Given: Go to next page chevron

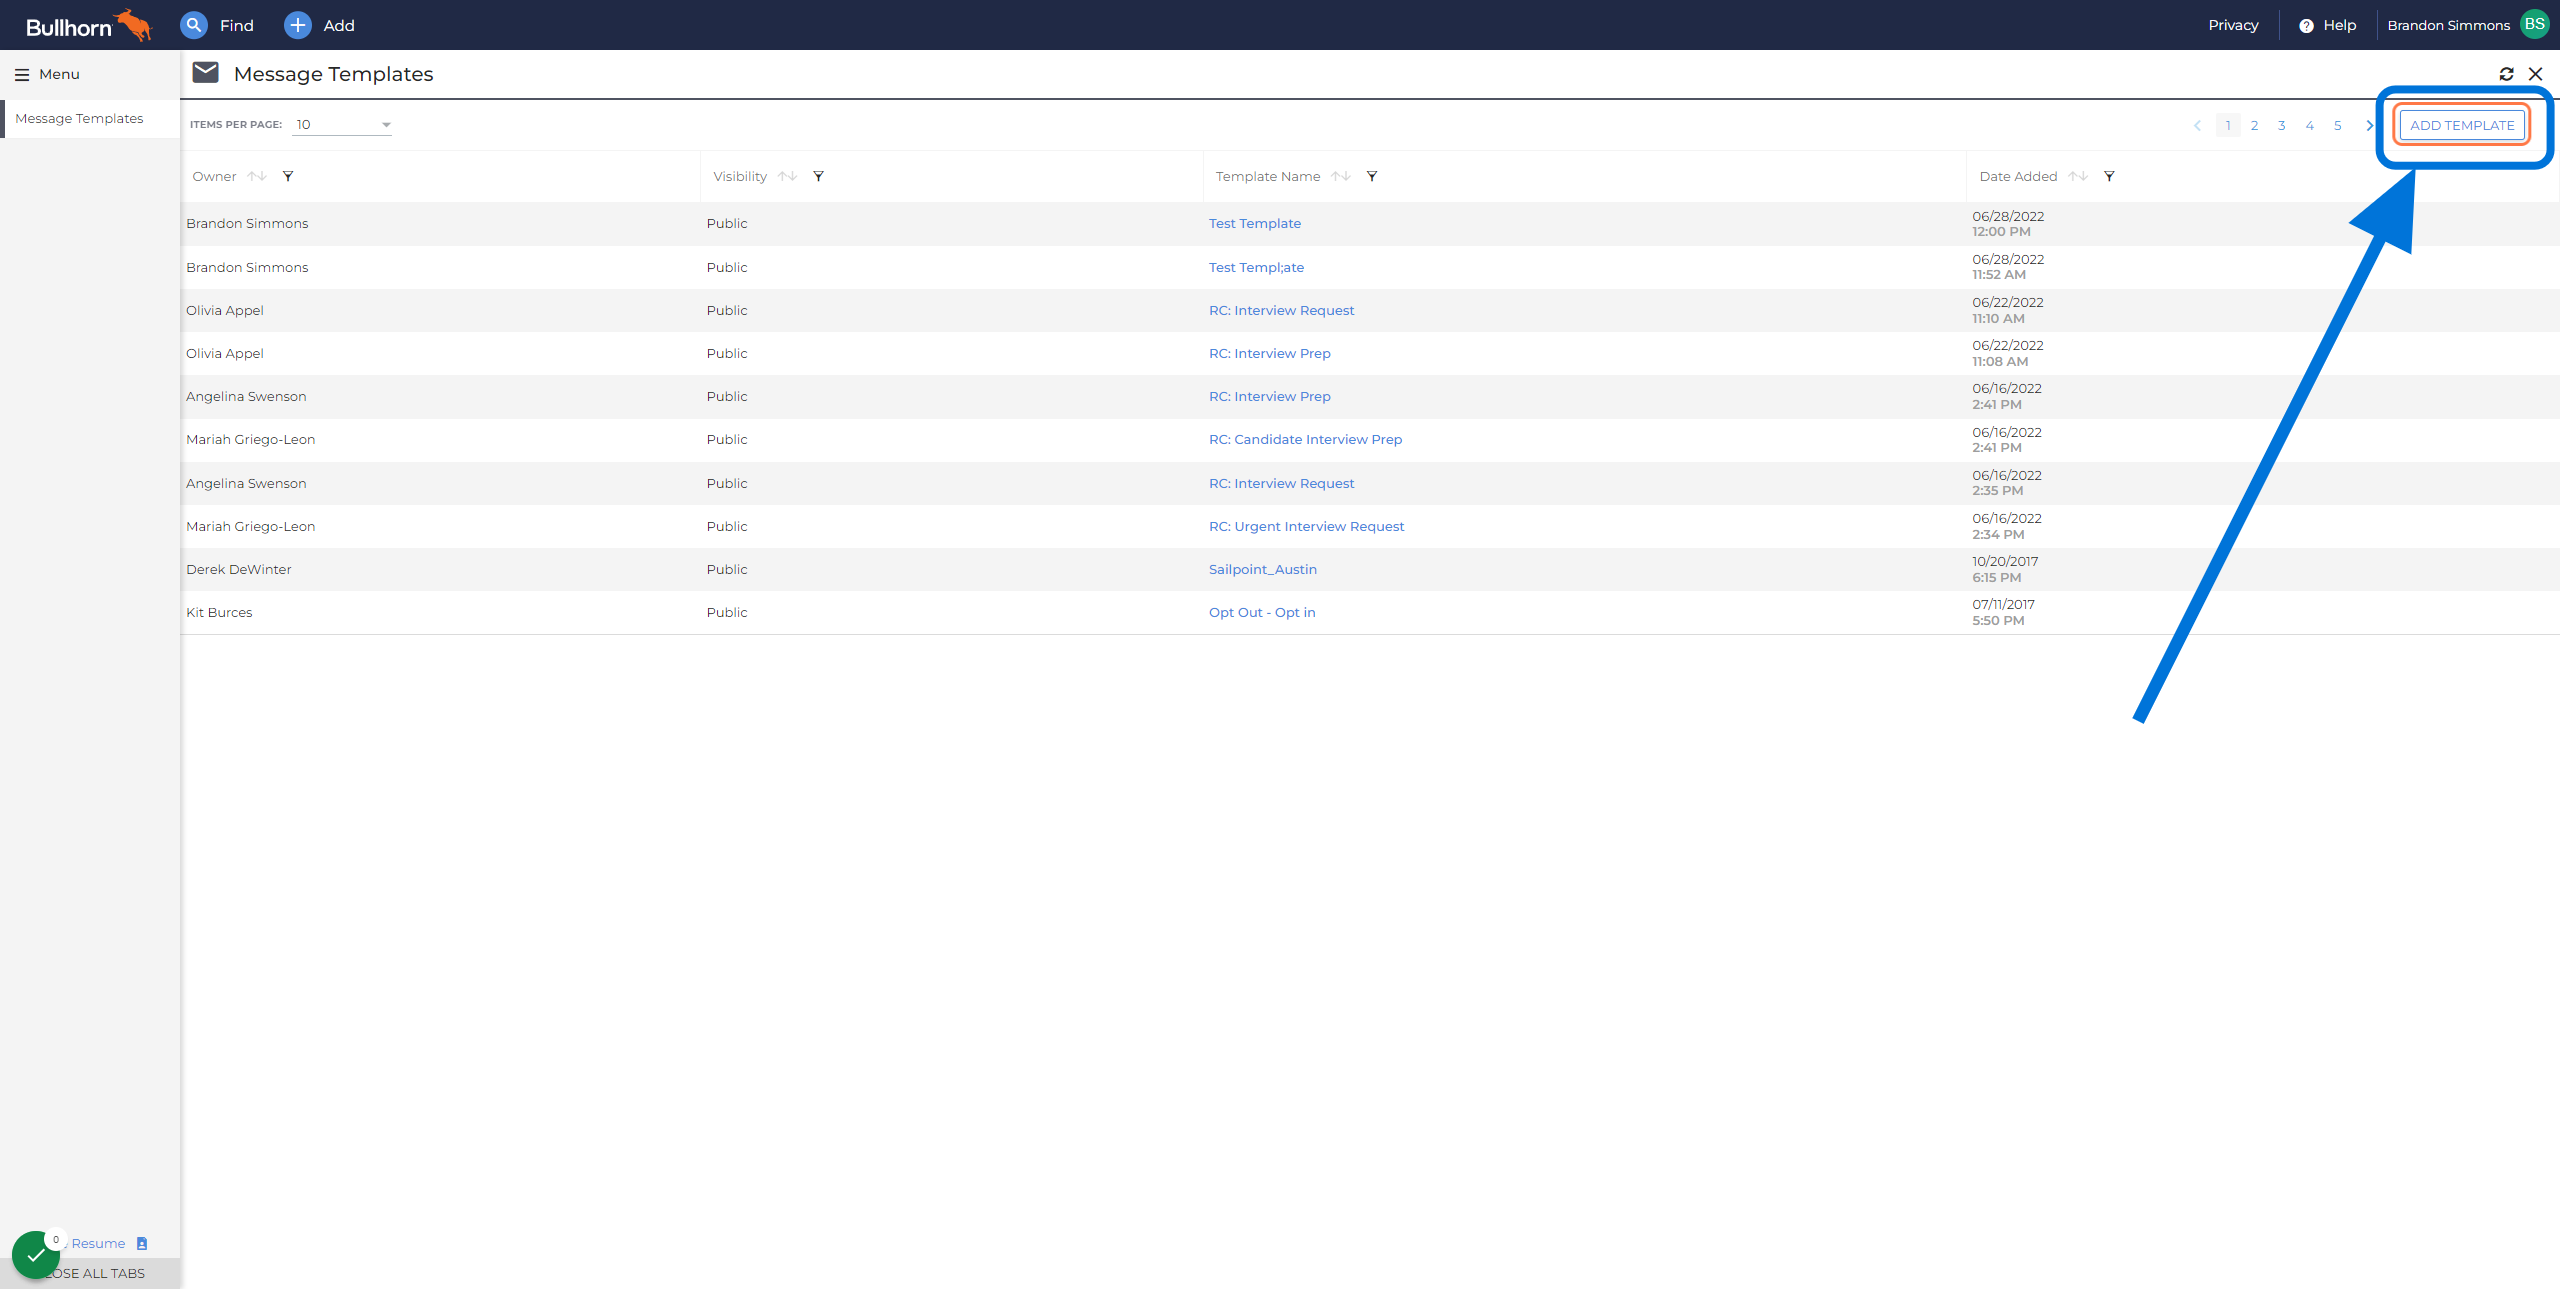Looking at the screenshot, I should pyautogui.click(x=2368, y=126).
